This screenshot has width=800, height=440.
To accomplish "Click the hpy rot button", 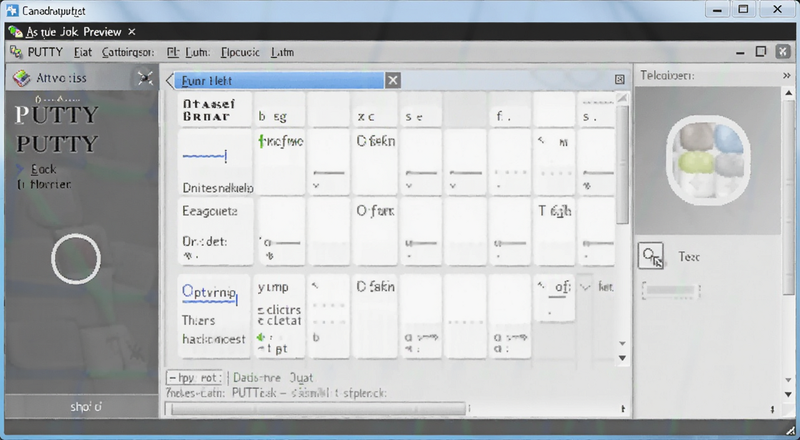I will click(194, 378).
